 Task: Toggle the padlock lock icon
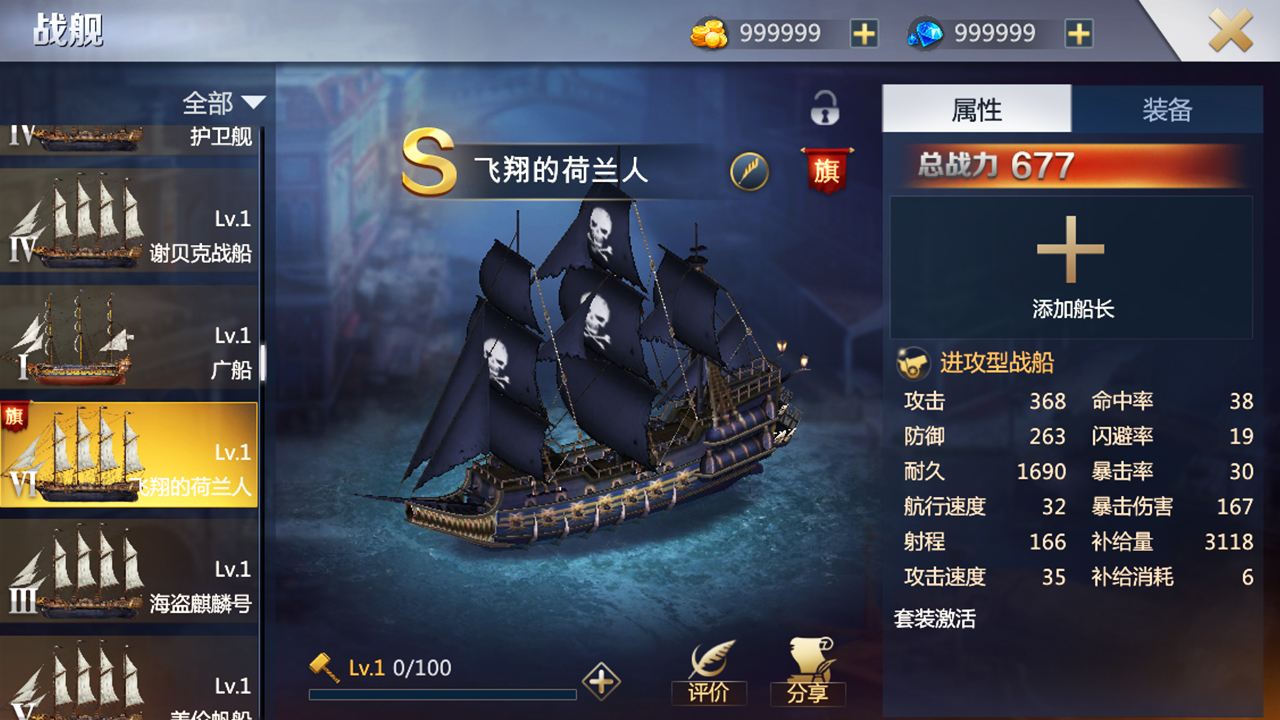pos(824,107)
